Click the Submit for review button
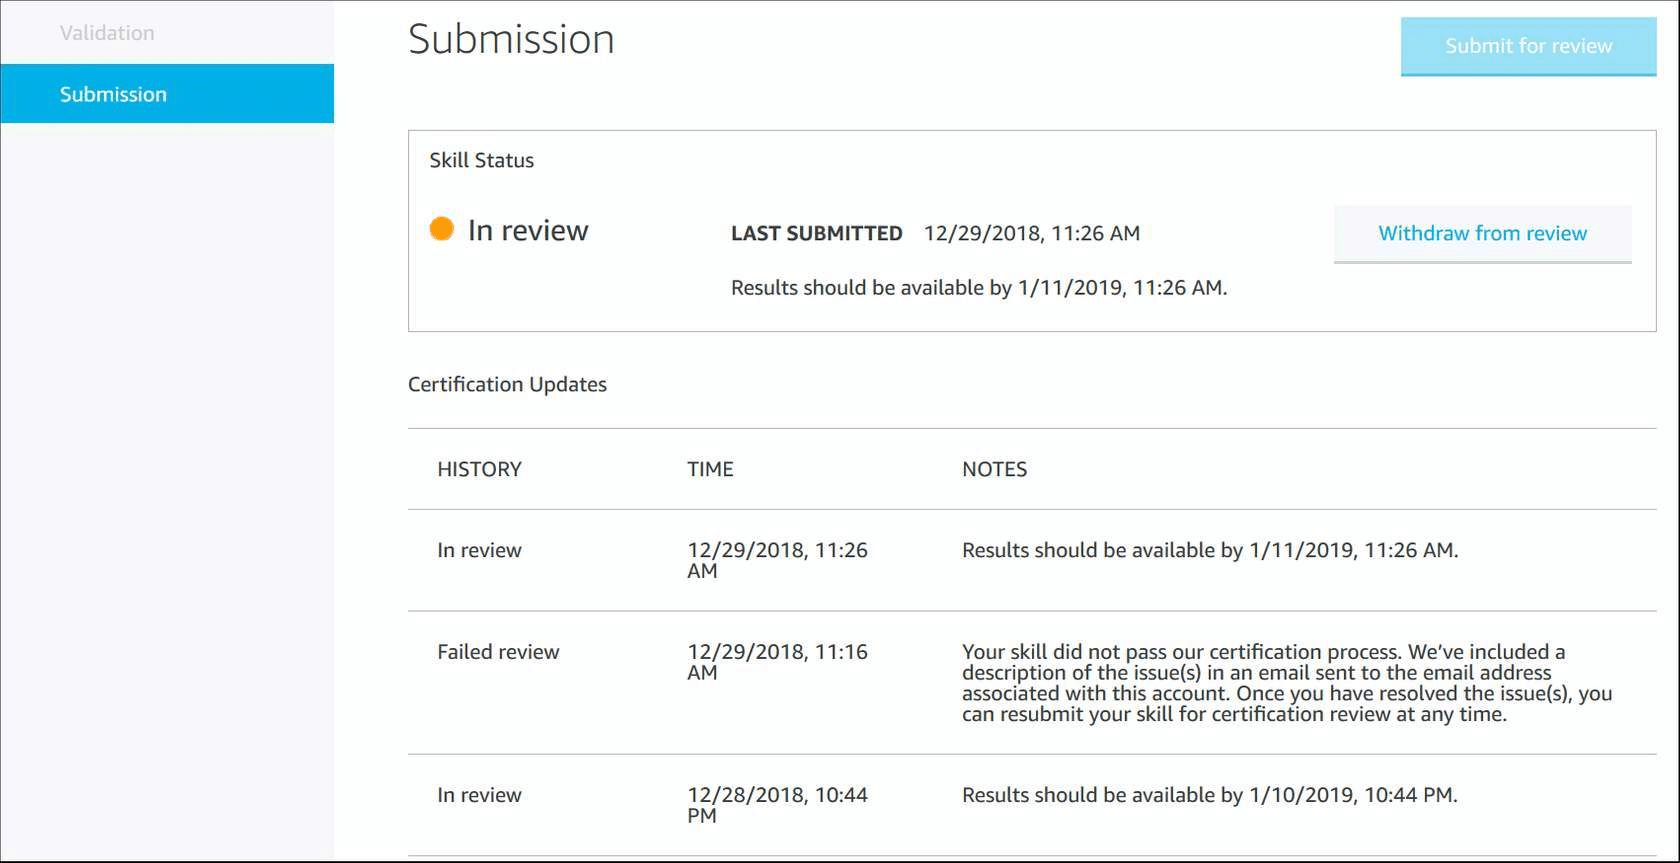The width and height of the screenshot is (1680, 863). click(x=1527, y=46)
